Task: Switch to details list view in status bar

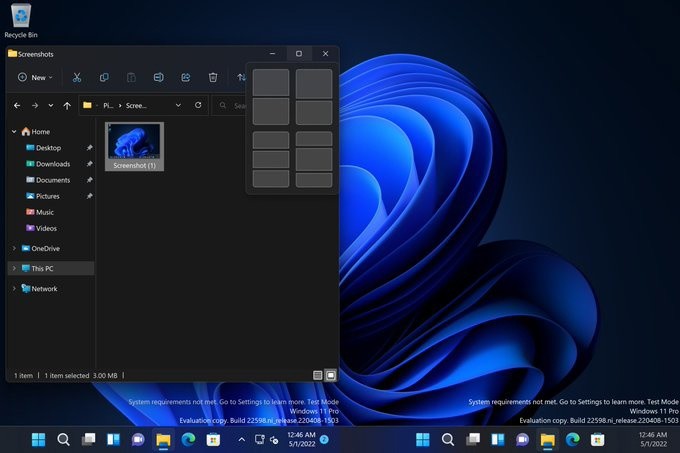Action: 318,375
